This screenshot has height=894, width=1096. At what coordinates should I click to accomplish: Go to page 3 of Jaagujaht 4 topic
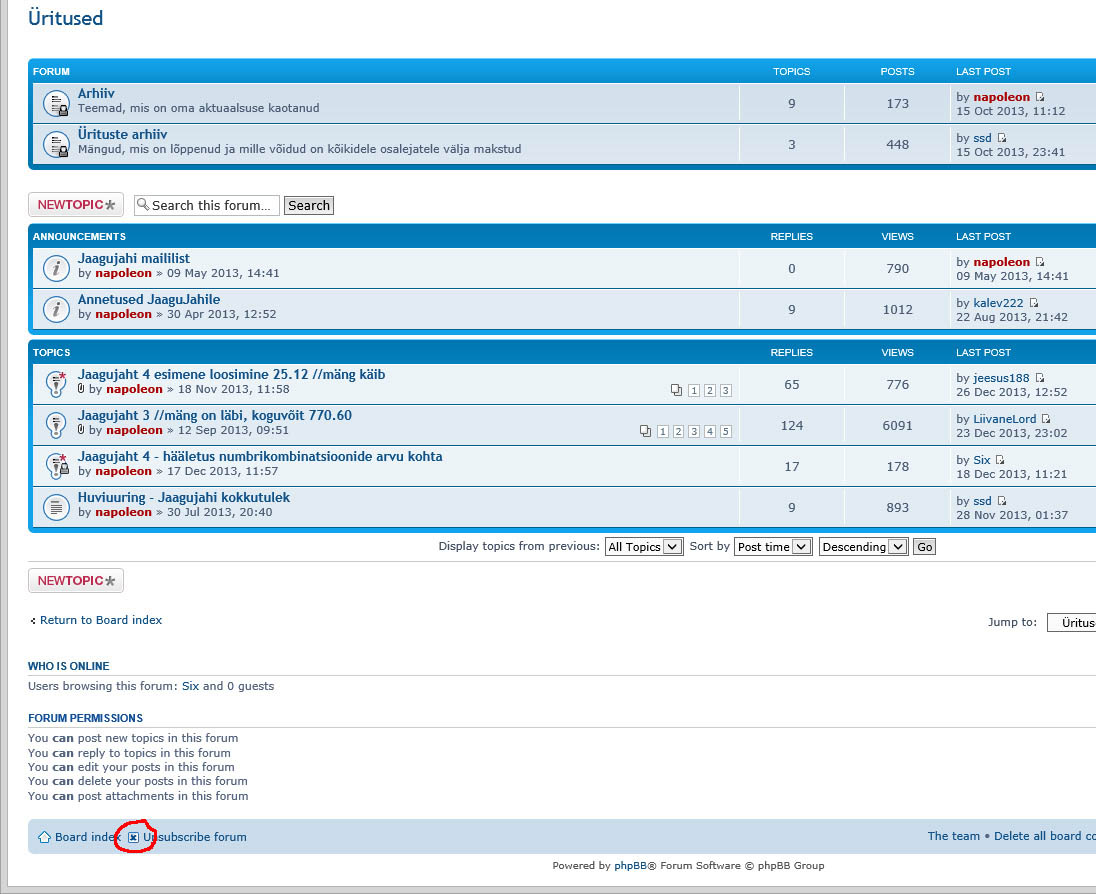tap(726, 391)
